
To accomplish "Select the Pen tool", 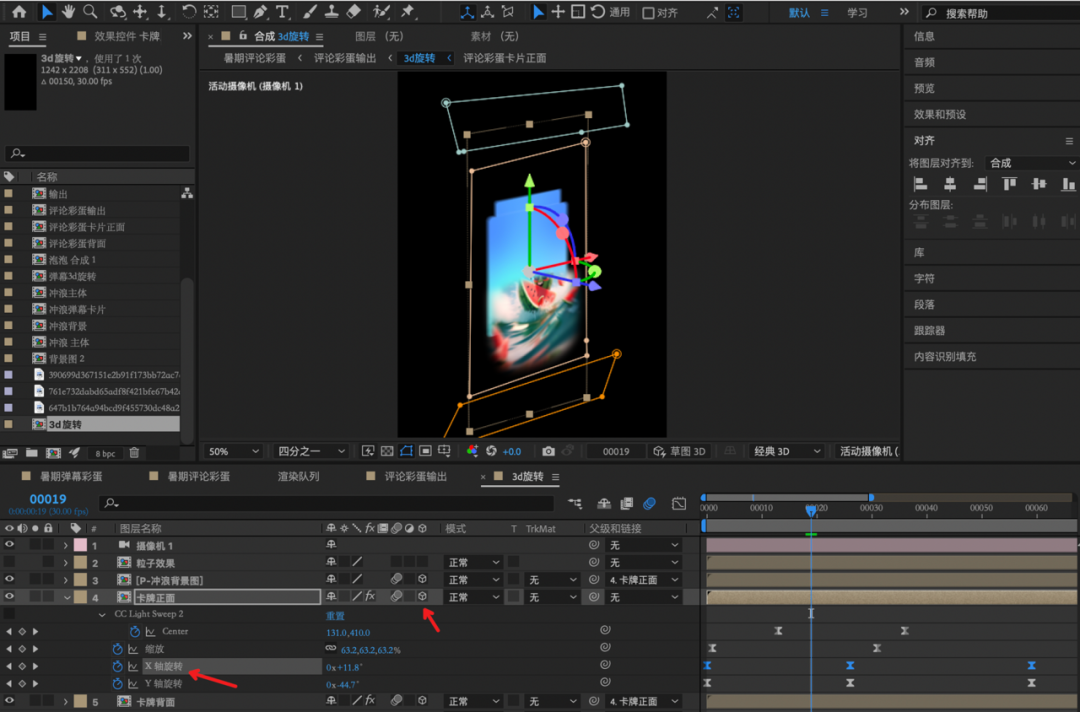I will [x=260, y=12].
